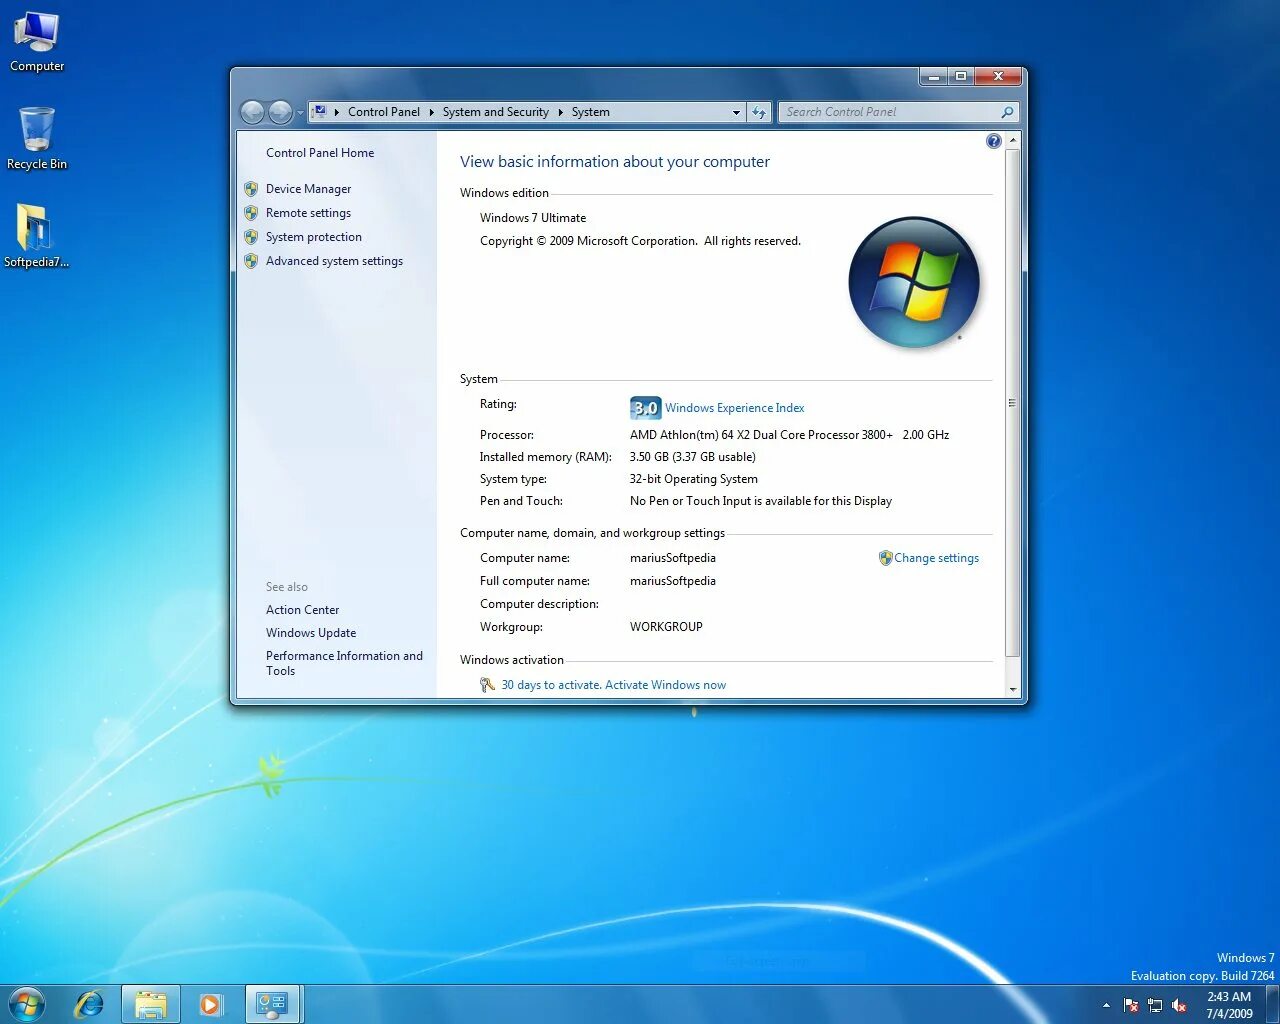
Task: Open the clock showing 2:43 AM
Action: 1229,1005
